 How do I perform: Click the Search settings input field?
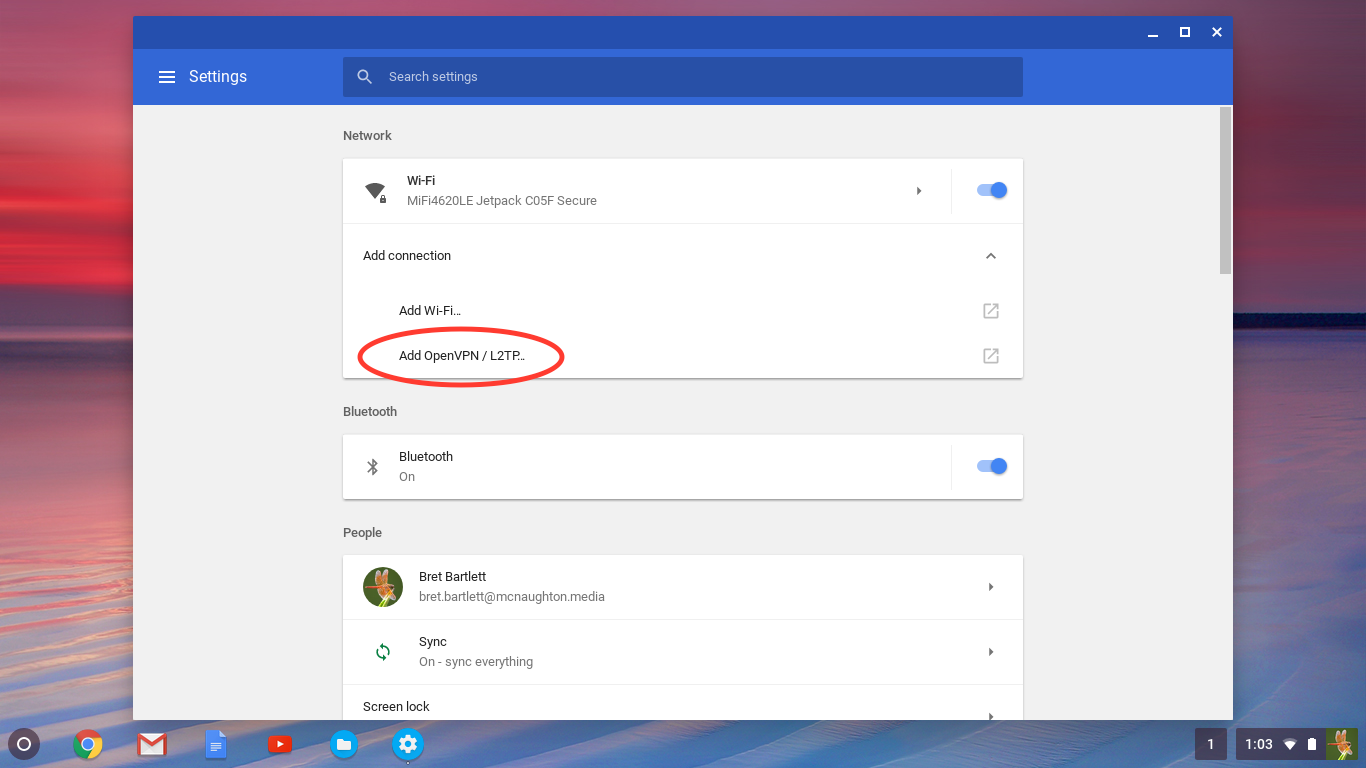tap(690, 77)
